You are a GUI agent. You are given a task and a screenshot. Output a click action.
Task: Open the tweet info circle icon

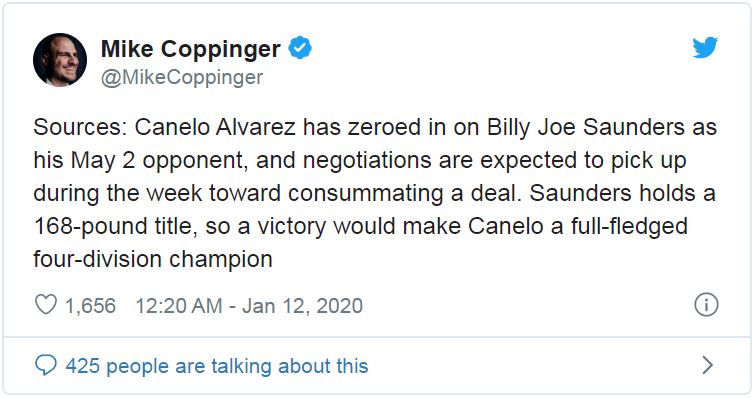[706, 304]
